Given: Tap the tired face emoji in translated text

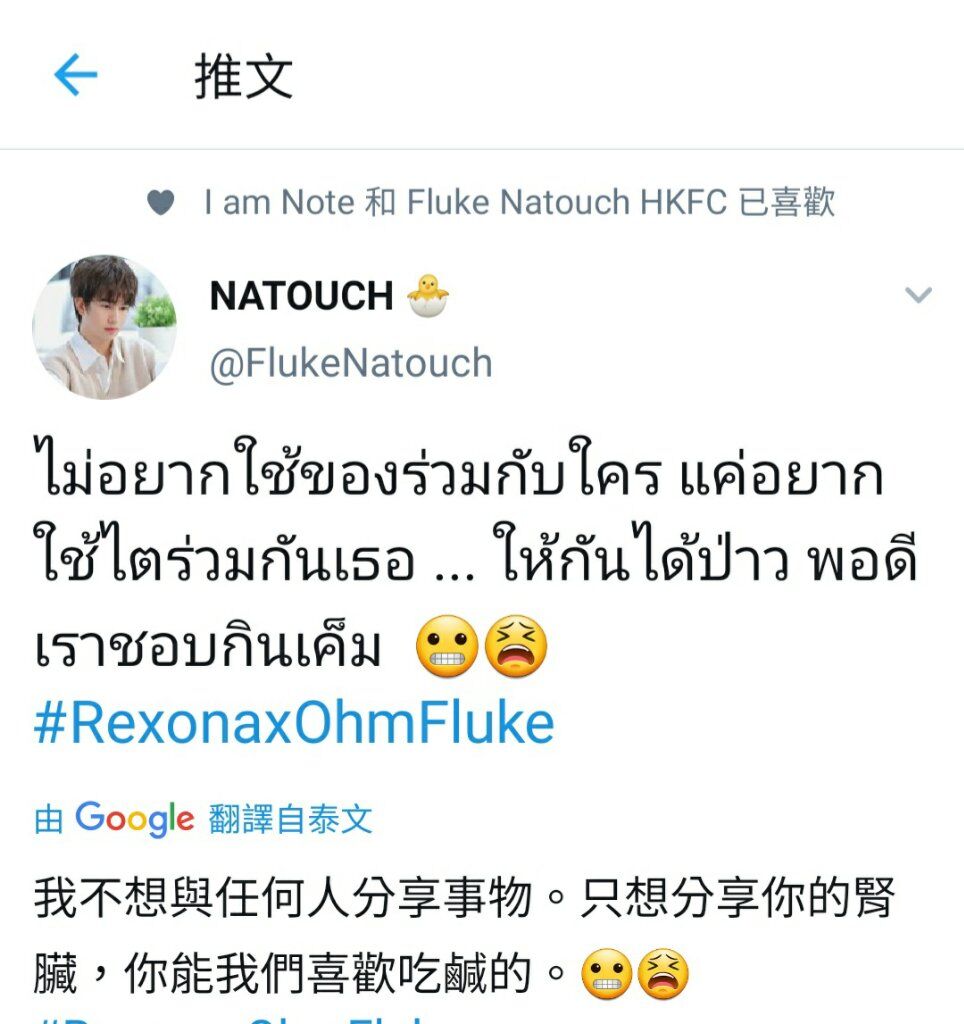Looking at the screenshot, I should (x=662, y=974).
